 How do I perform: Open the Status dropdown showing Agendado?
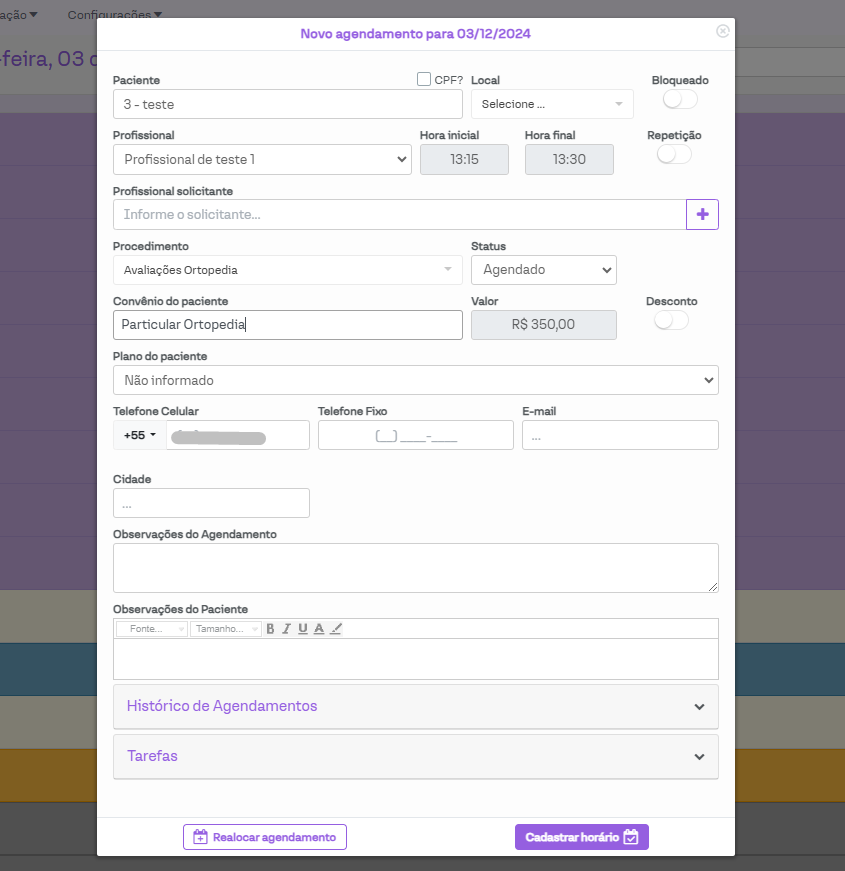click(544, 270)
